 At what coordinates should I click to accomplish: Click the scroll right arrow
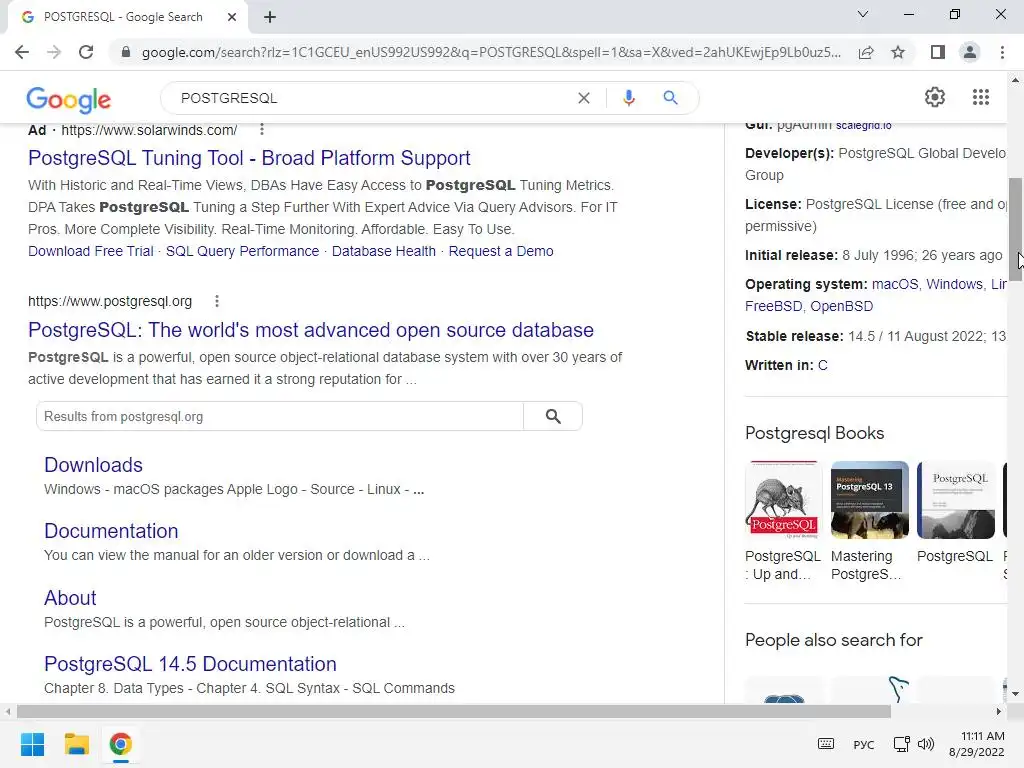(998, 711)
